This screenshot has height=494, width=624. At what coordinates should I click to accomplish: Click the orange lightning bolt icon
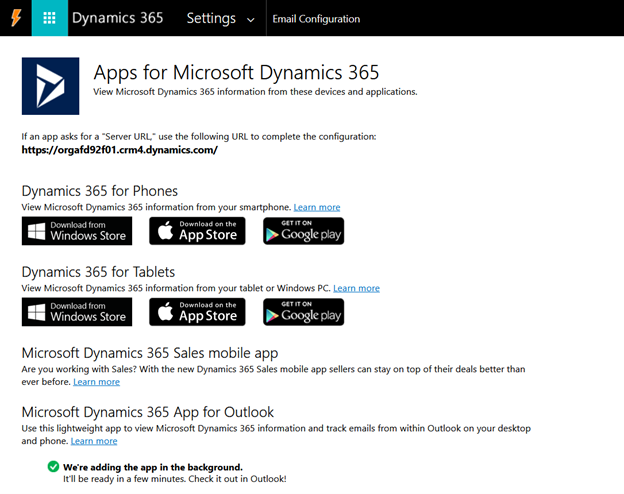click(x=16, y=18)
